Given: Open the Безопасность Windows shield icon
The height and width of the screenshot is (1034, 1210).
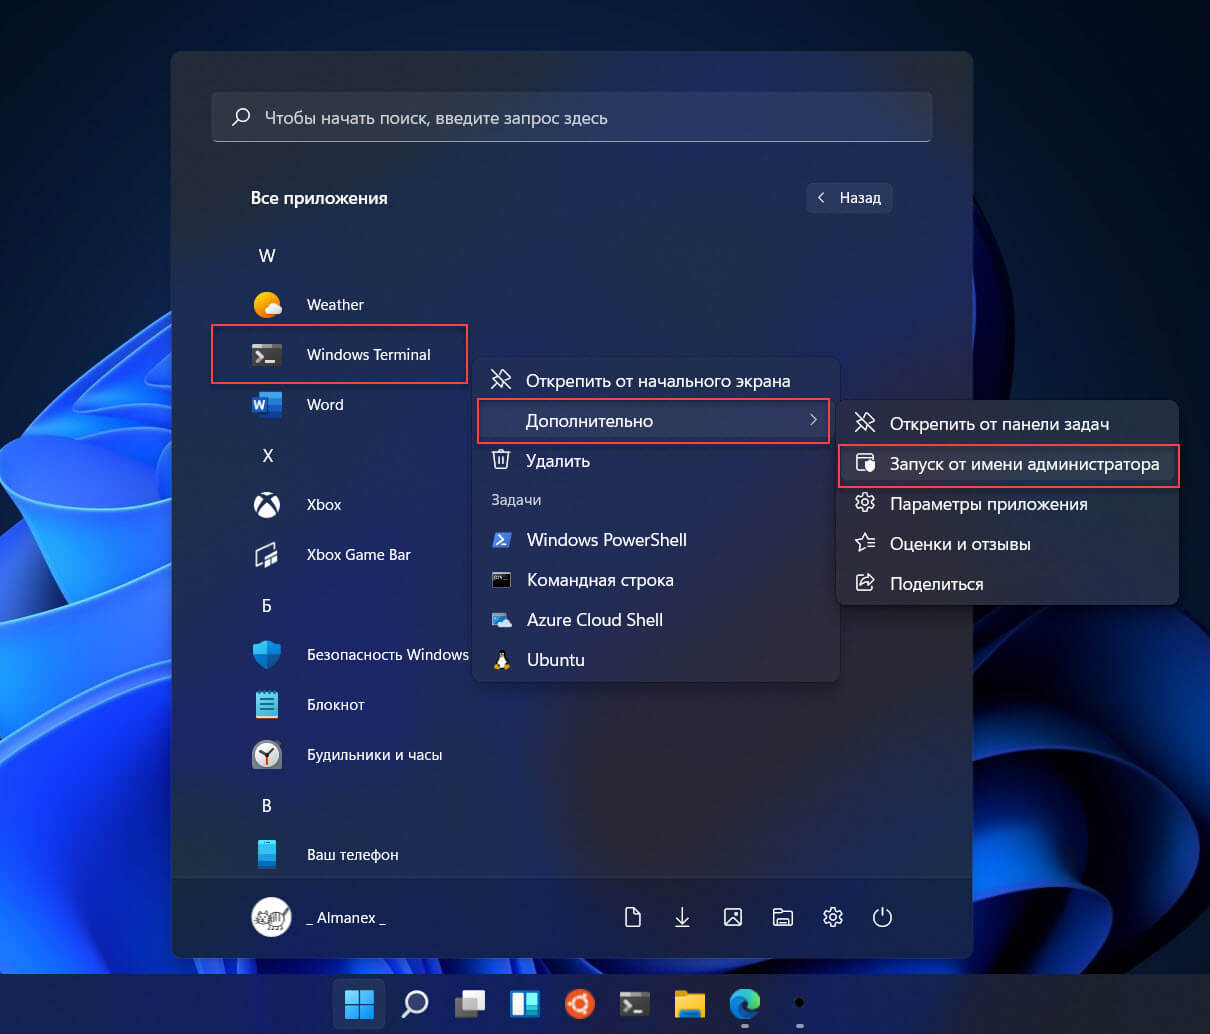Looking at the screenshot, I should point(267,655).
